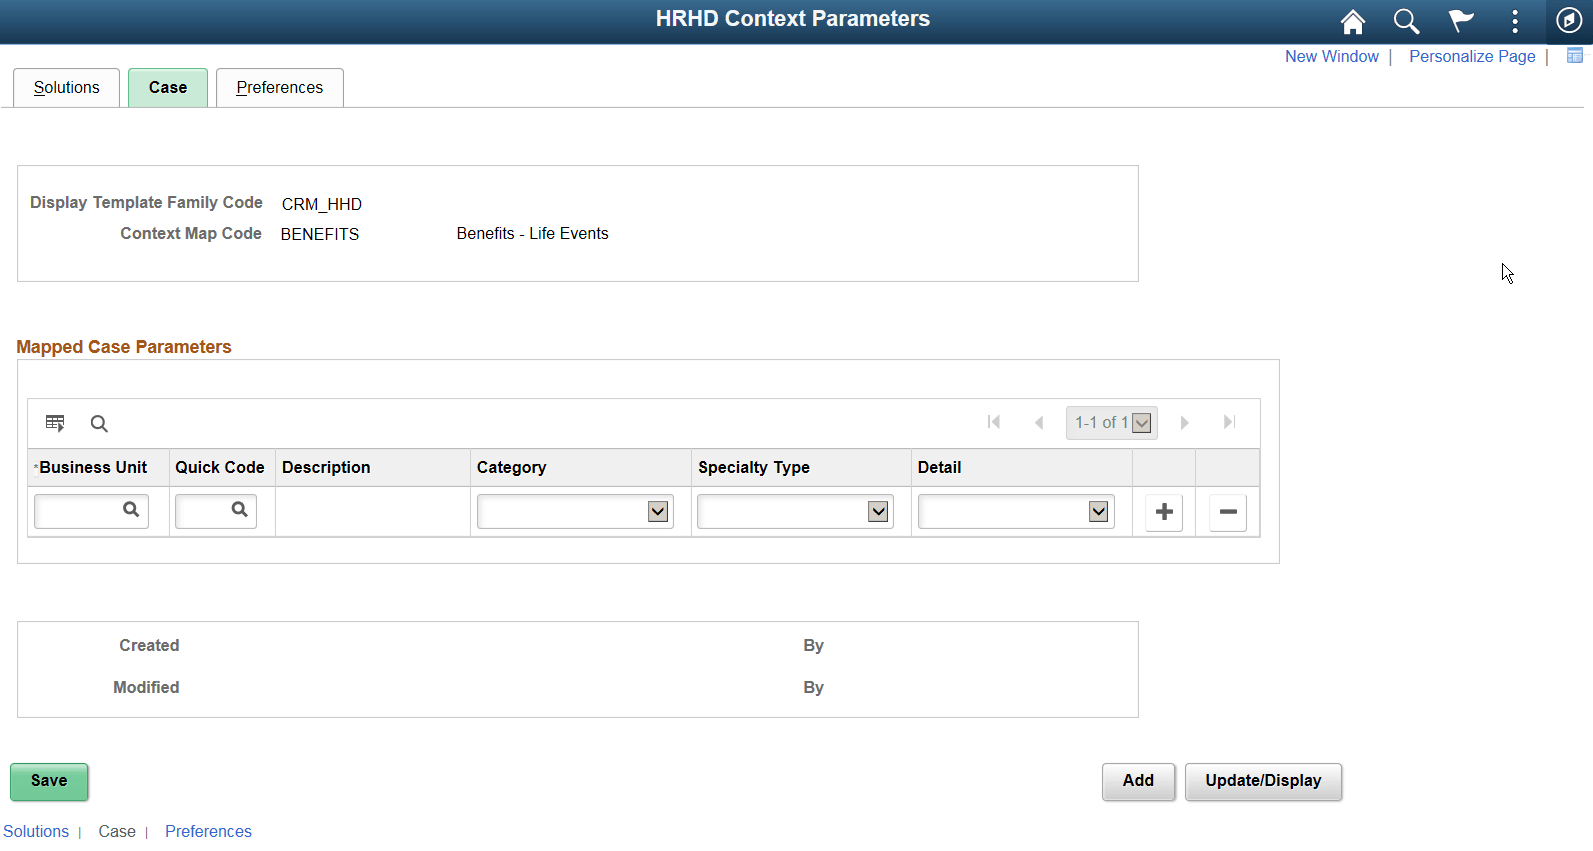Click the Benefits - Life Events description
The image size is (1593, 851).
click(533, 234)
